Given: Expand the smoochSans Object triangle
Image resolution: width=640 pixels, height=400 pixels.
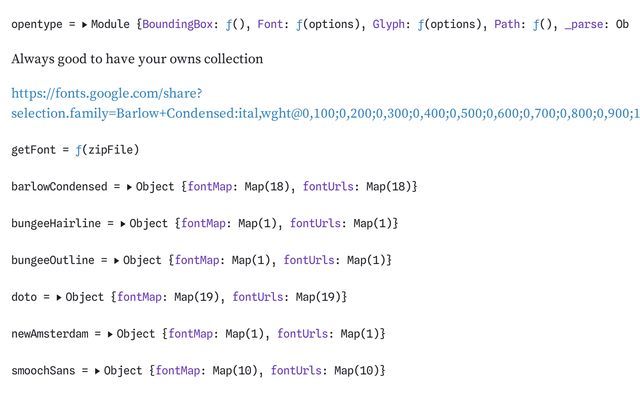Looking at the screenshot, I should tap(98, 370).
